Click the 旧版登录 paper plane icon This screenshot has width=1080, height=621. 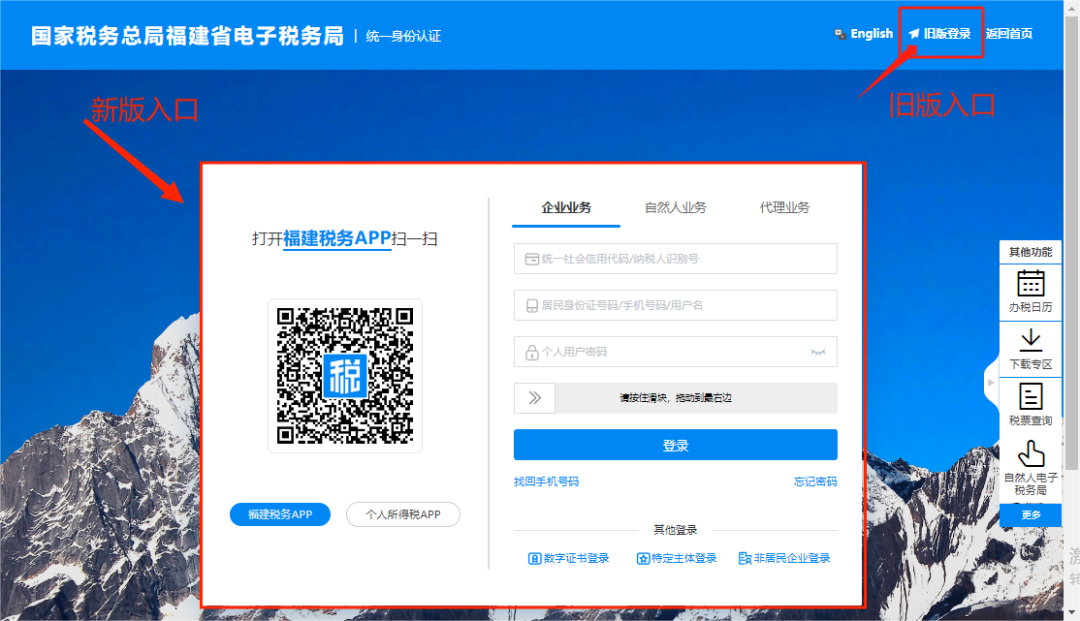coord(914,34)
